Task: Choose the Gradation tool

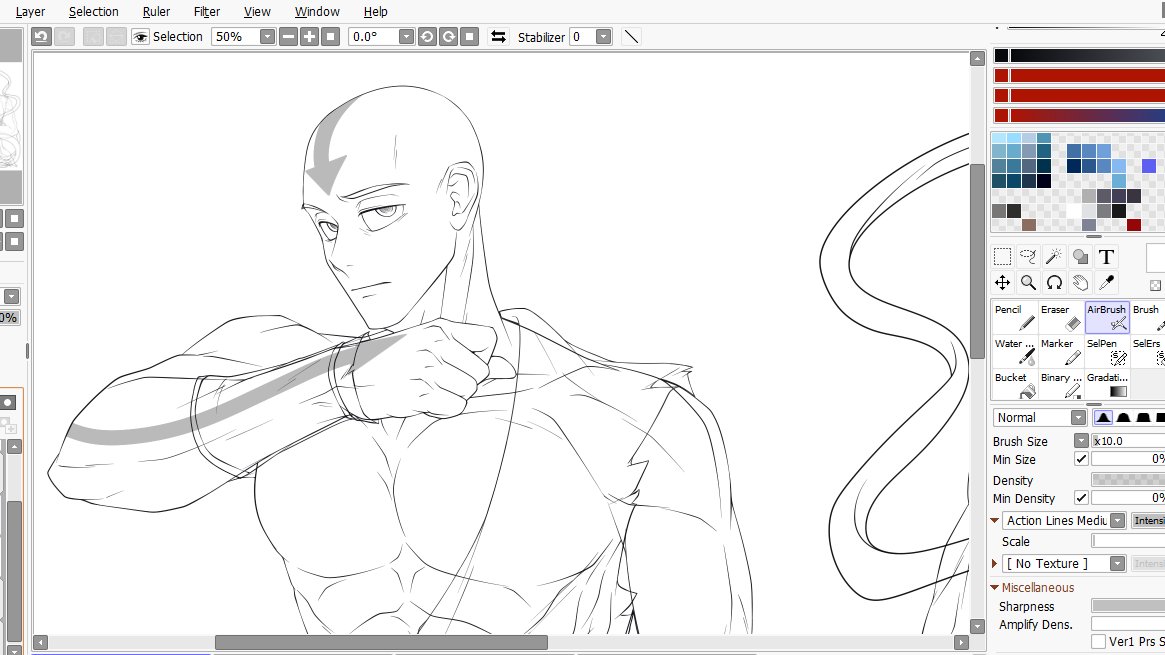Action: (1107, 385)
